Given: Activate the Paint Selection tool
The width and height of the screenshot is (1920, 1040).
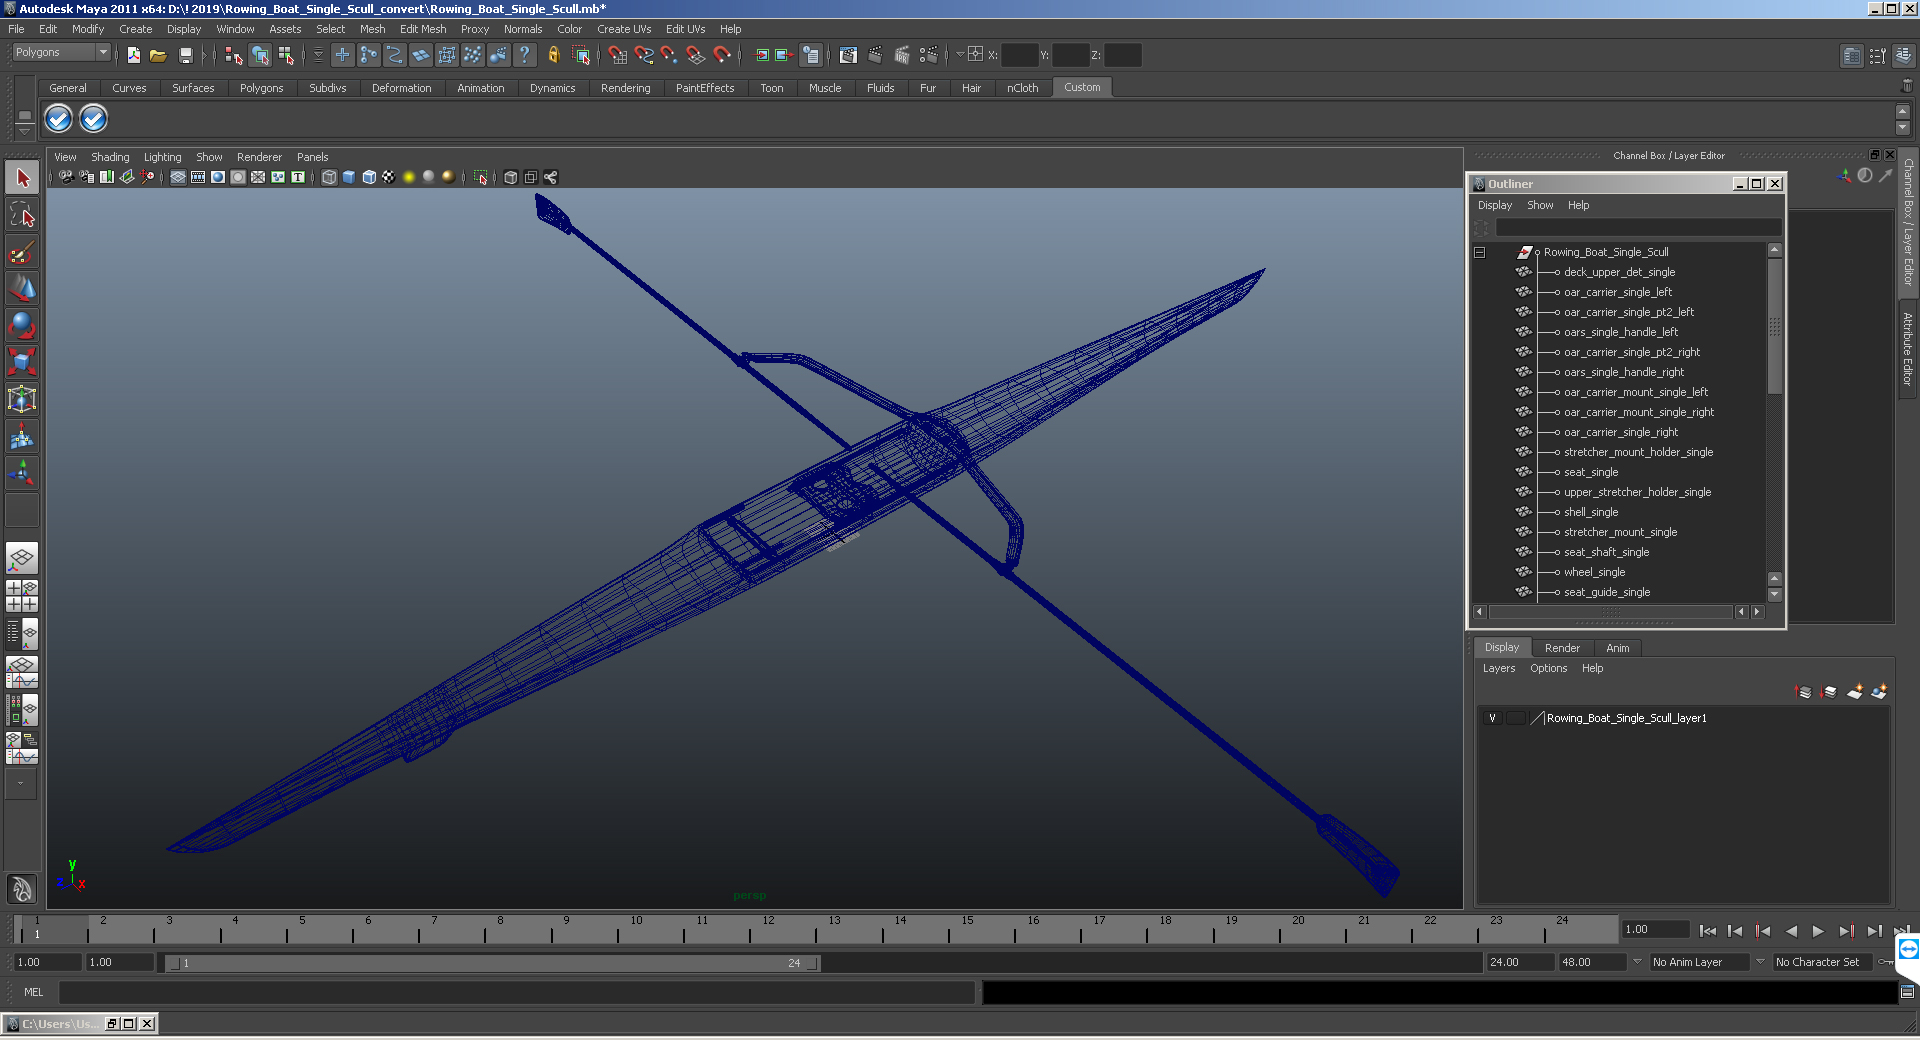Looking at the screenshot, I should click(x=22, y=251).
